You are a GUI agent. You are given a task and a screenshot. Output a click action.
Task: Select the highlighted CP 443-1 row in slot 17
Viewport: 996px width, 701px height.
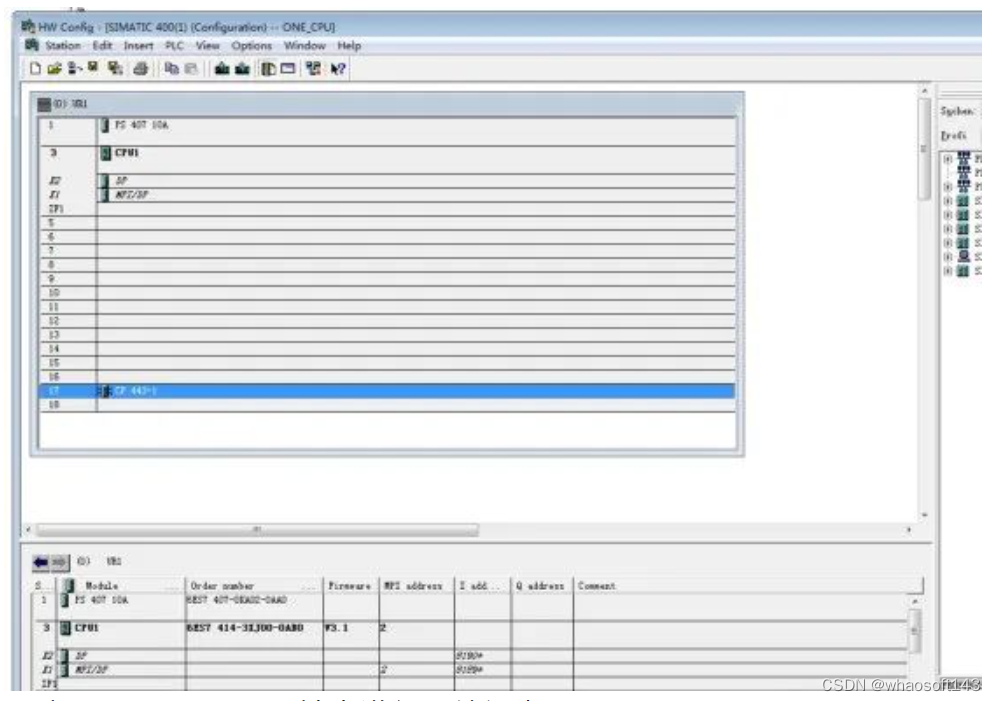tap(387, 391)
